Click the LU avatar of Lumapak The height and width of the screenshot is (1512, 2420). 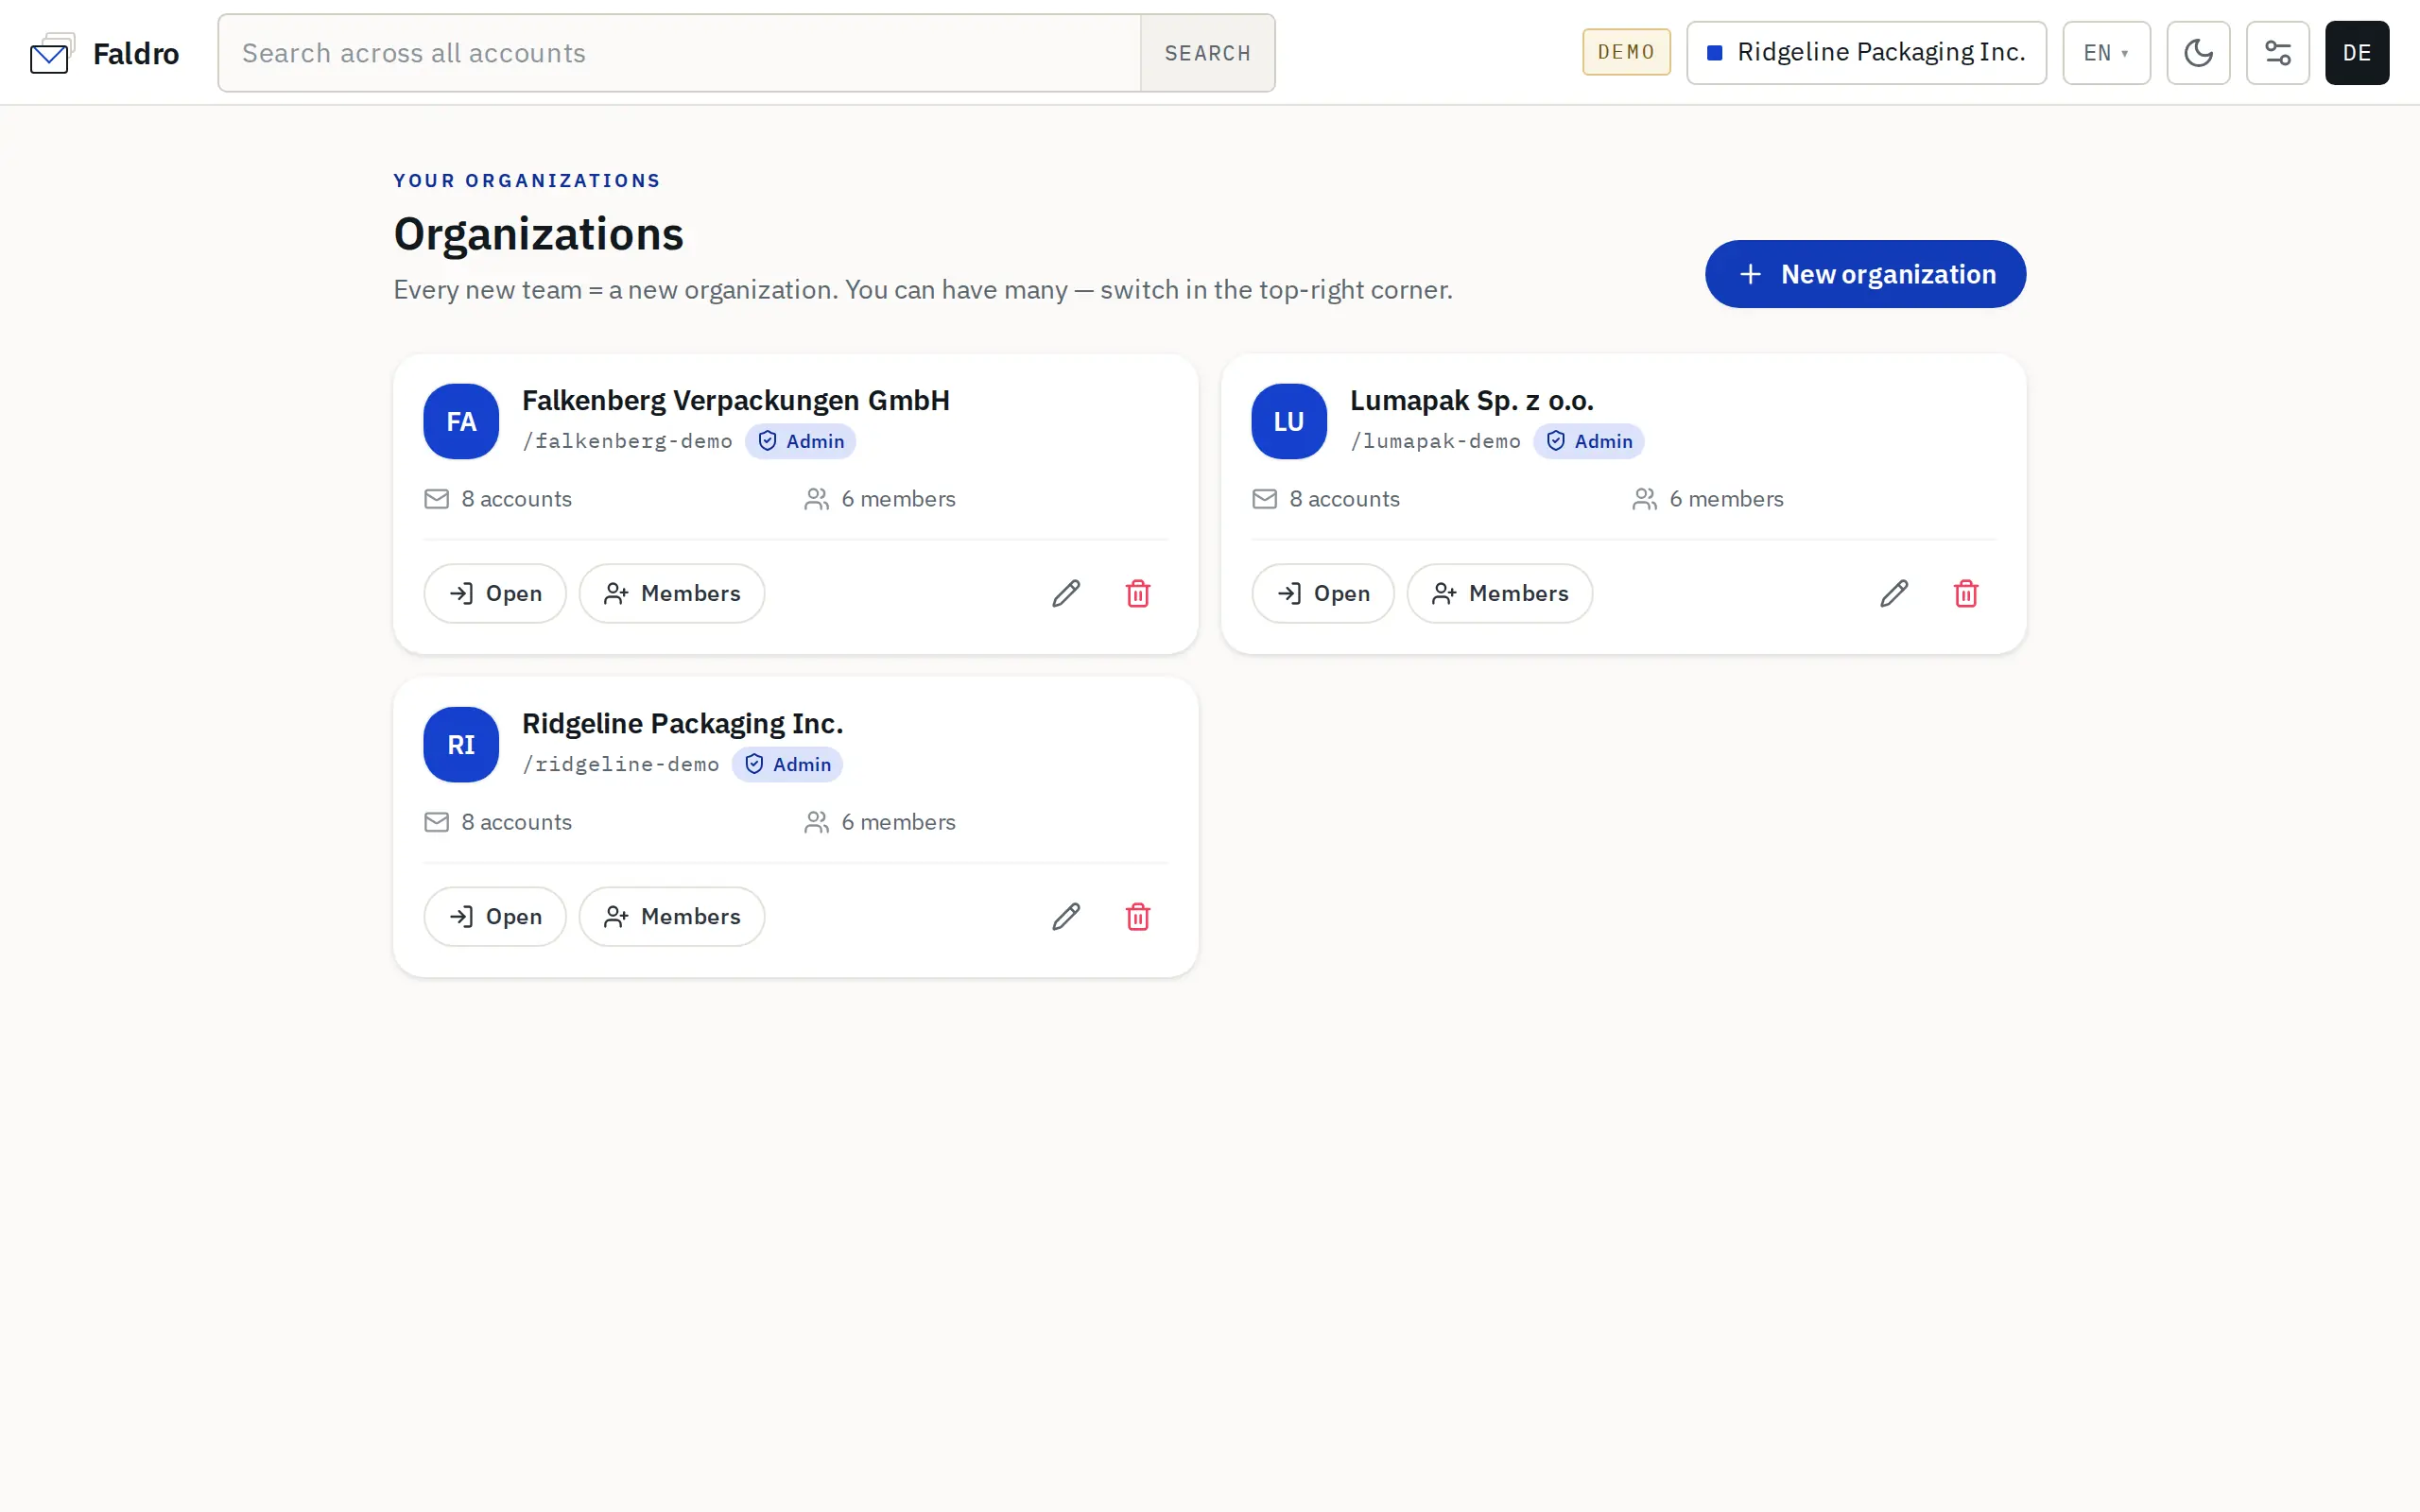coord(1289,421)
